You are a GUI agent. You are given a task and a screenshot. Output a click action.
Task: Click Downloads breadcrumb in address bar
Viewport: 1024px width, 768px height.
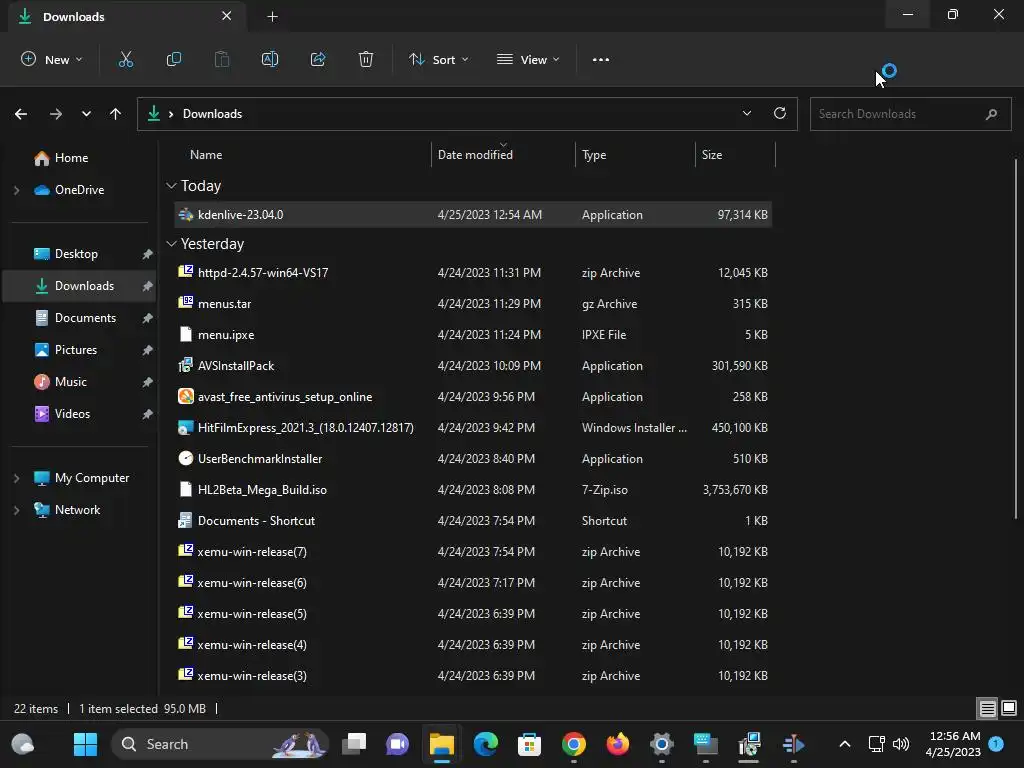[x=212, y=114]
